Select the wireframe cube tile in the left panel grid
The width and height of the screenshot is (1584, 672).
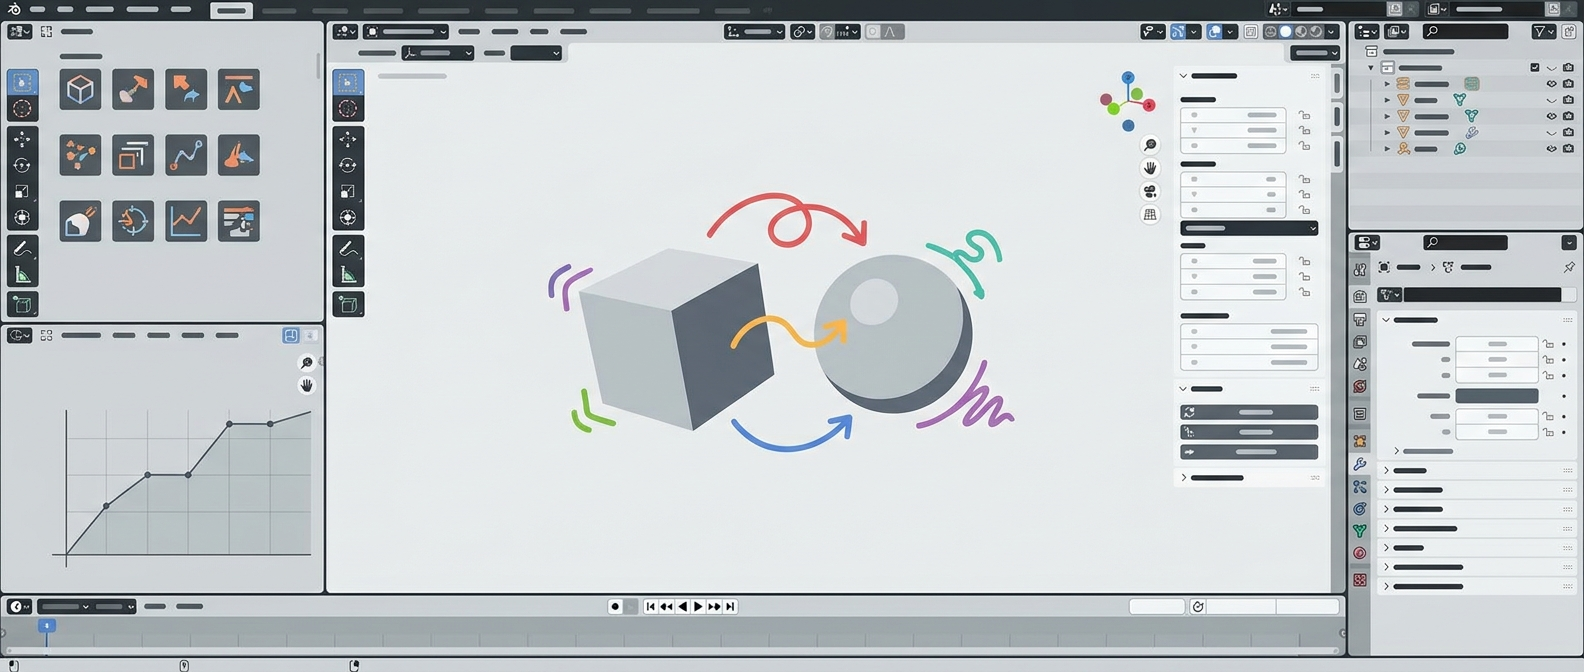click(80, 90)
